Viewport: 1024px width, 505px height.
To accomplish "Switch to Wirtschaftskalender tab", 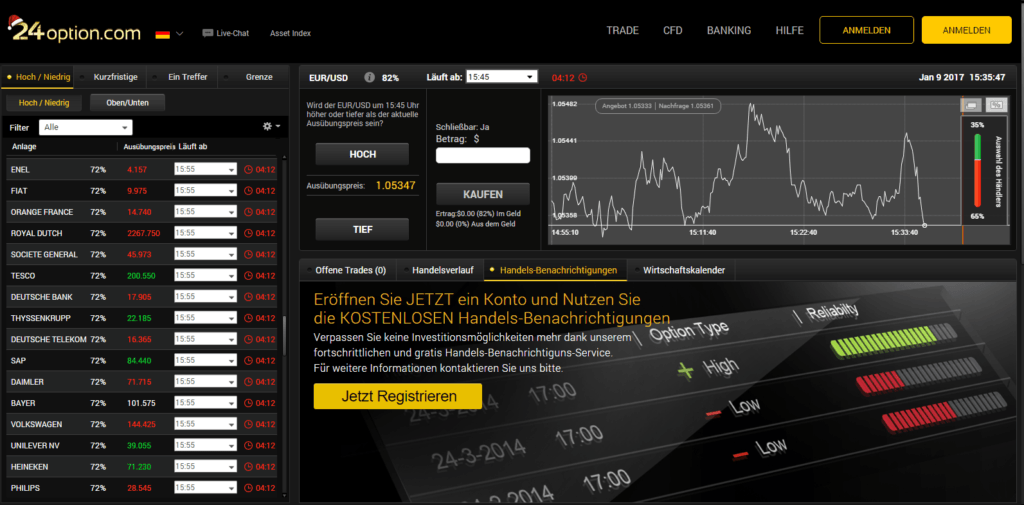I will point(679,270).
